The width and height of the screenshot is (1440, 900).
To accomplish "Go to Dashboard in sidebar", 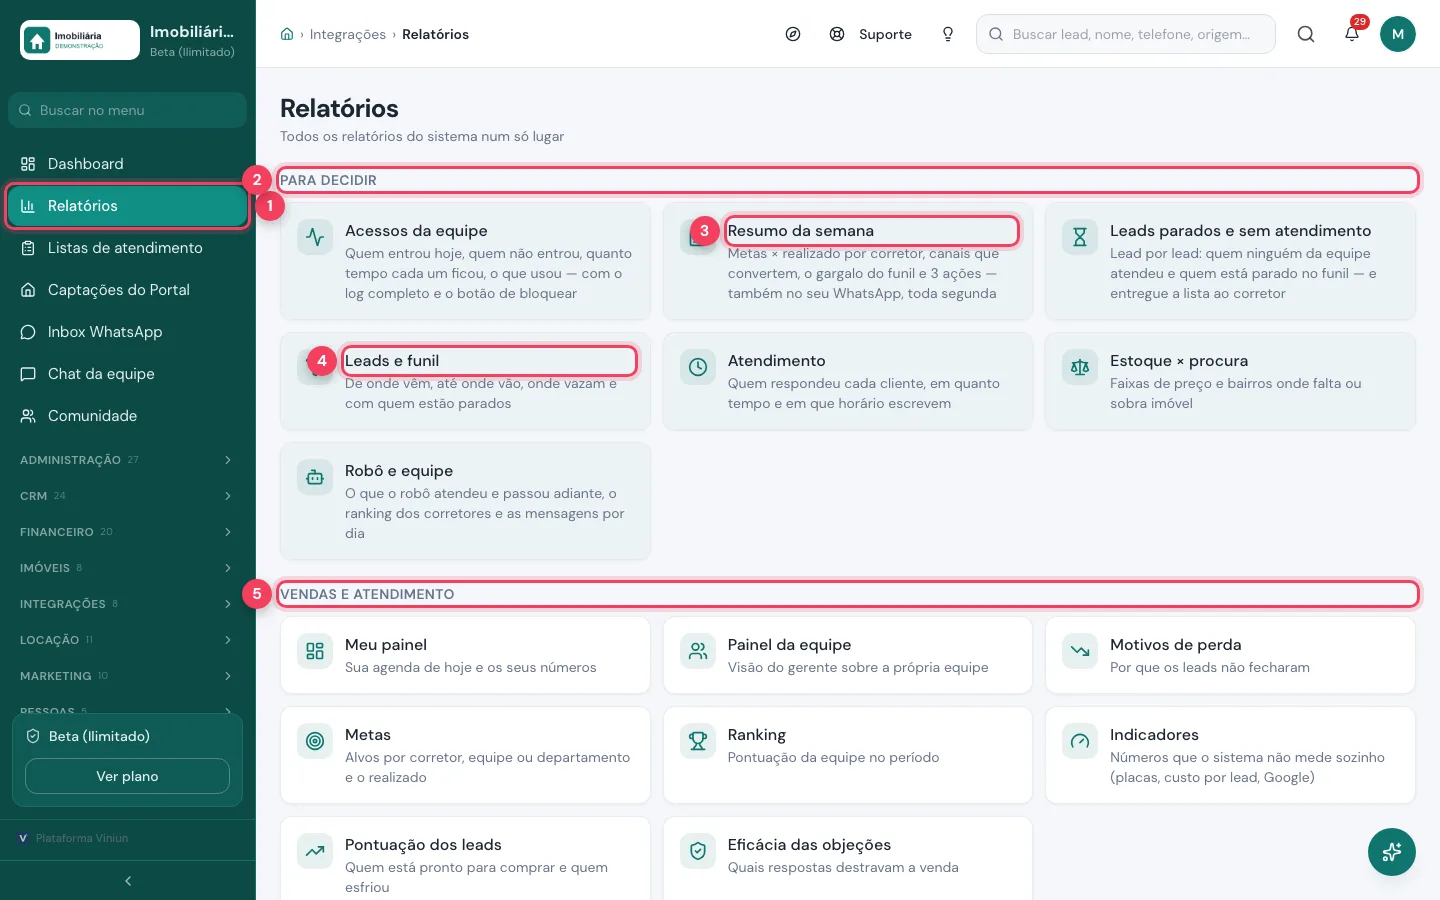I will (127, 164).
